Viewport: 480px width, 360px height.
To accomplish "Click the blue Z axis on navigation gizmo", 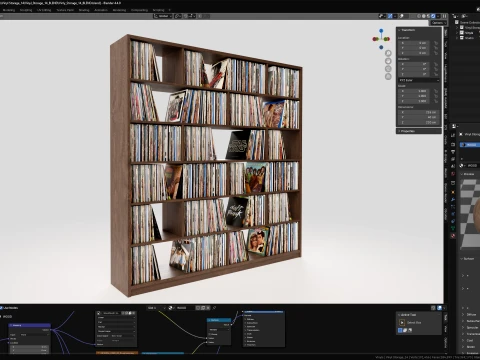I will click(381, 31).
